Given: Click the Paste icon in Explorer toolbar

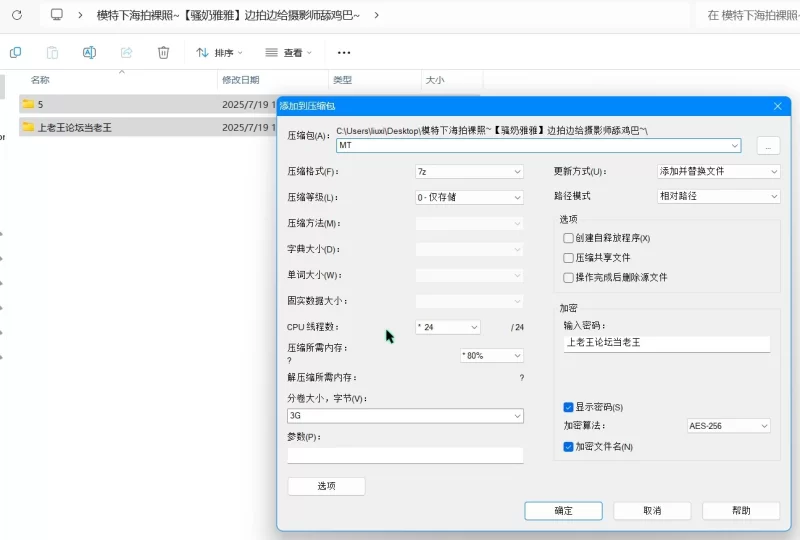Looking at the screenshot, I should click(53, 53).
